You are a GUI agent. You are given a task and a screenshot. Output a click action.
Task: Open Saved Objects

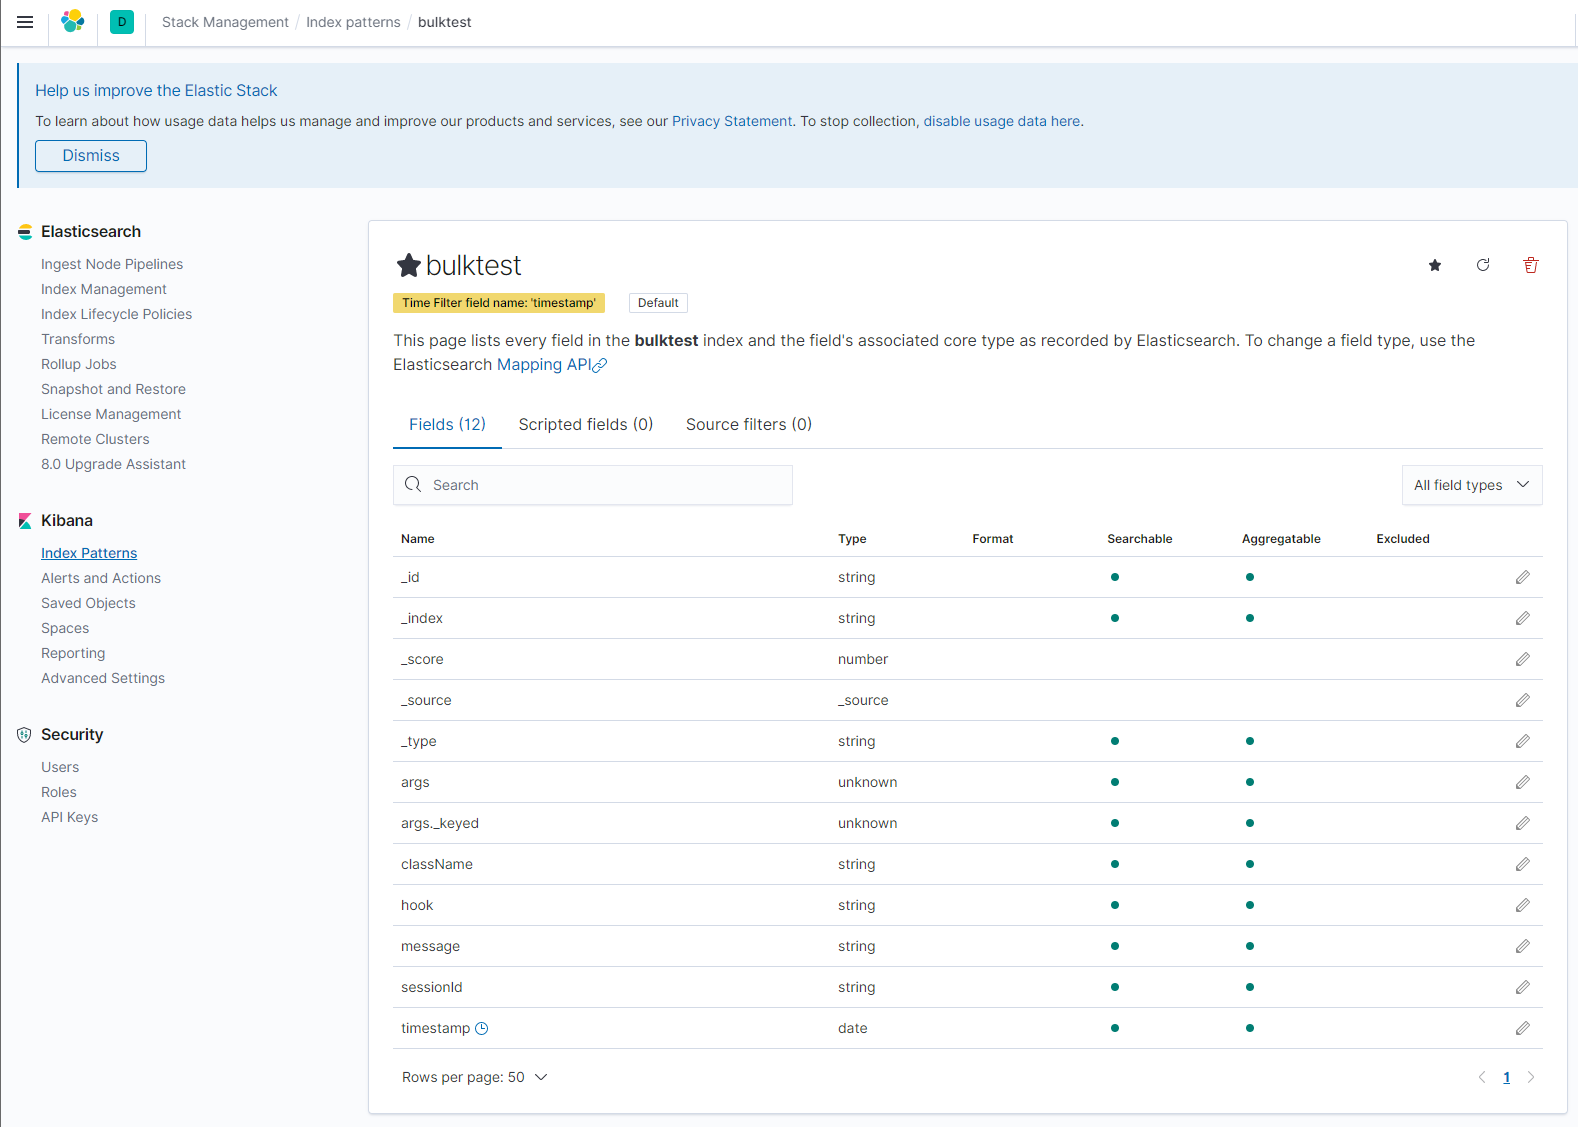tap(88, 603)
